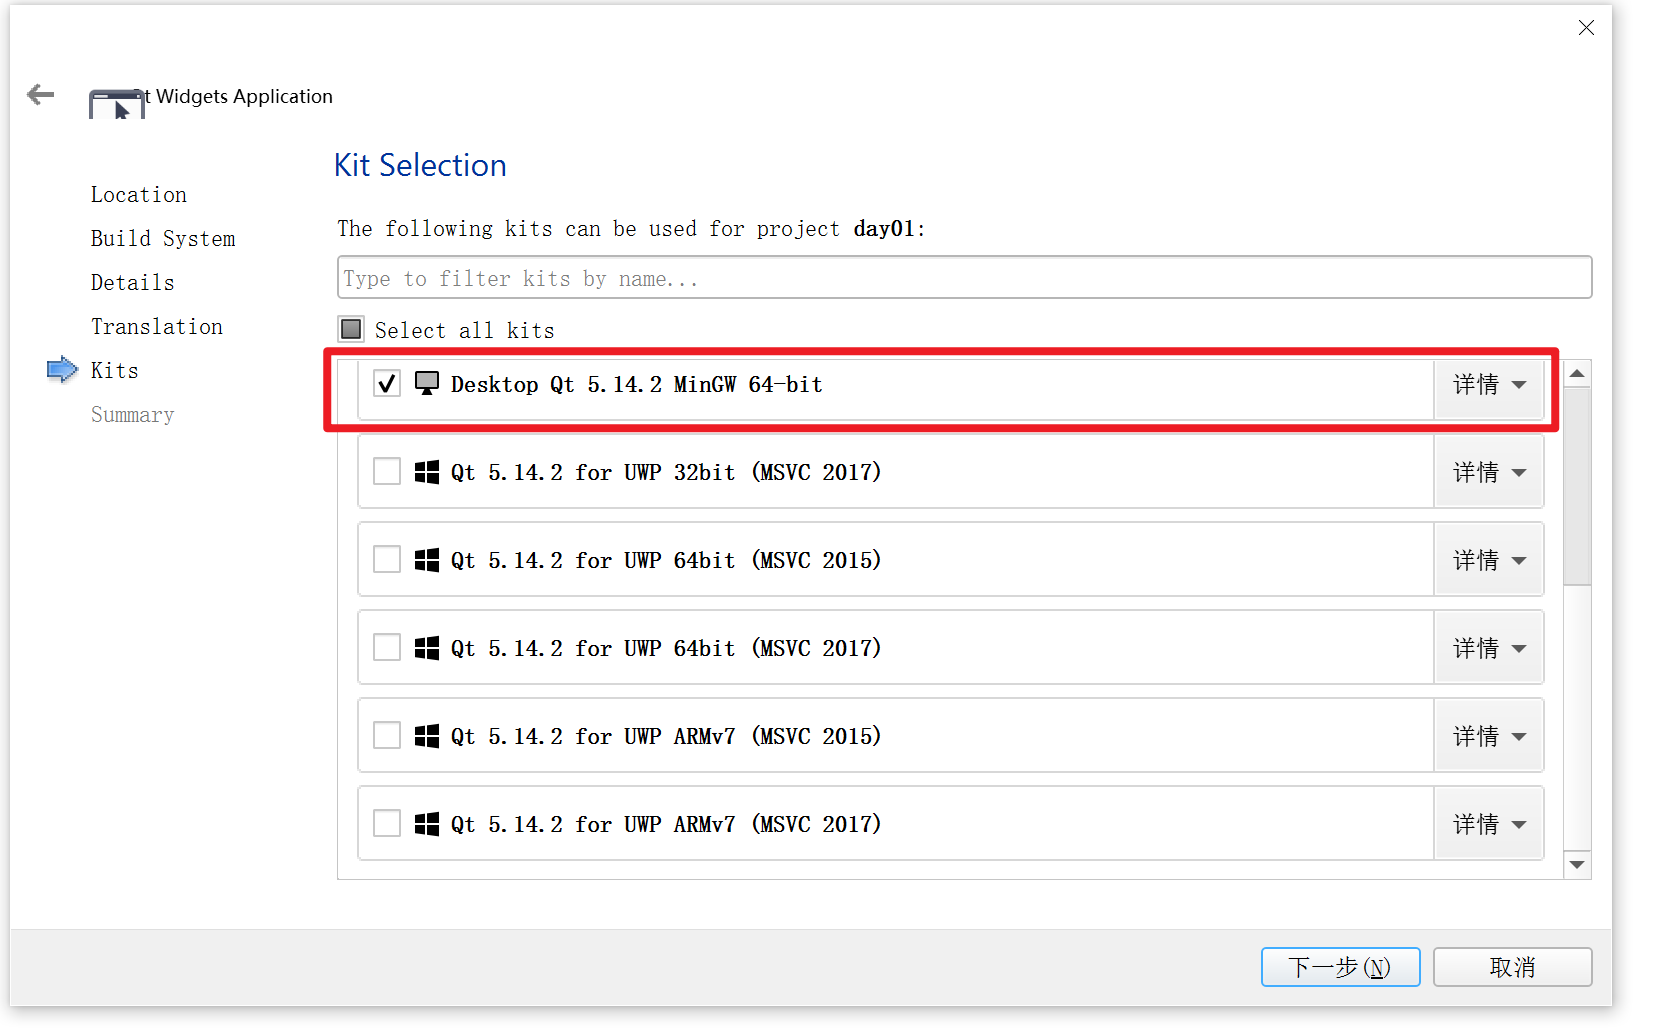Click Windows logo for UWP 32bit MSVC 2017

(427, 472)
